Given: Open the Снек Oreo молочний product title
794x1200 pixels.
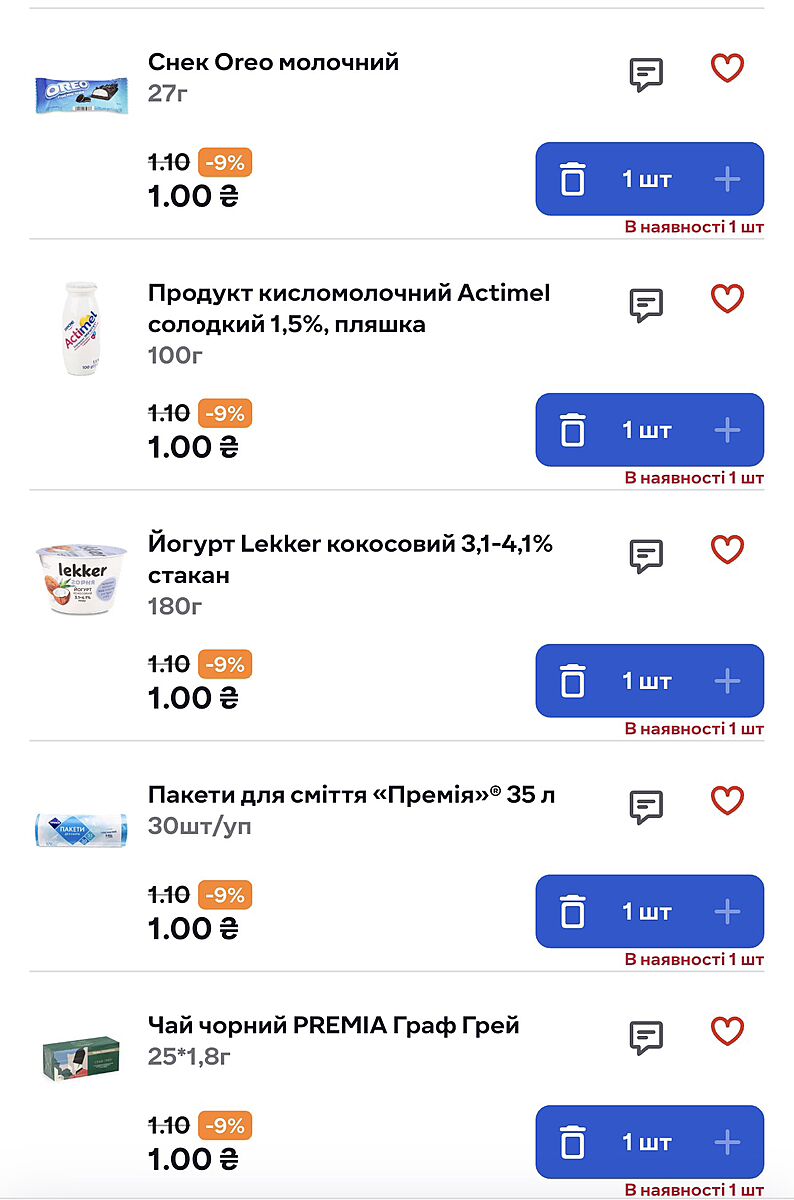Looking at the screenshot, I should click(x=273, y=62).
